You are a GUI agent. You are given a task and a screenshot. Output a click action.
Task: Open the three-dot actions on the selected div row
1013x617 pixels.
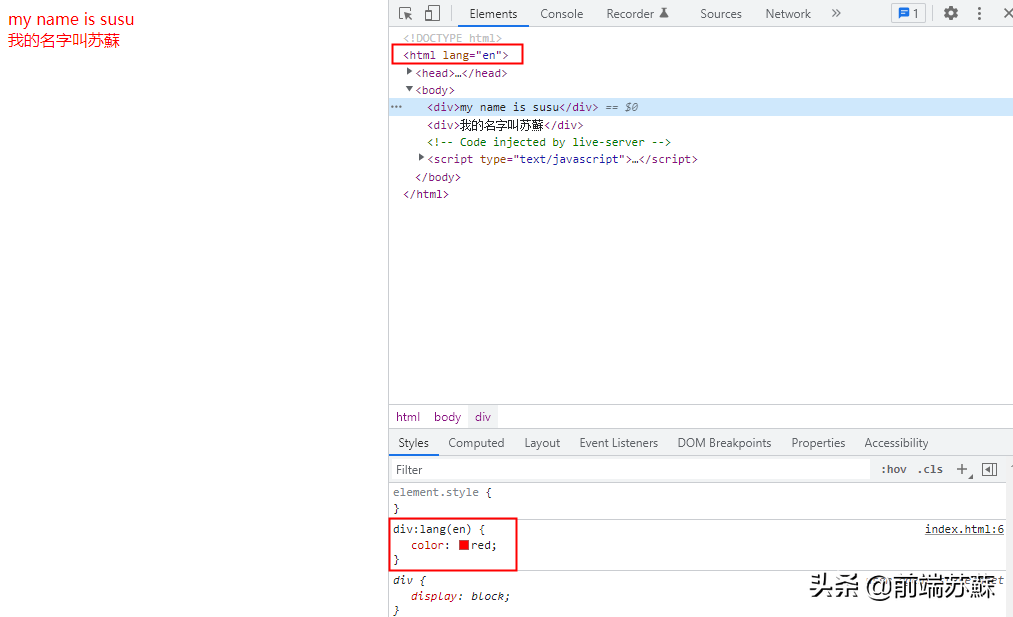coord(396,107)
